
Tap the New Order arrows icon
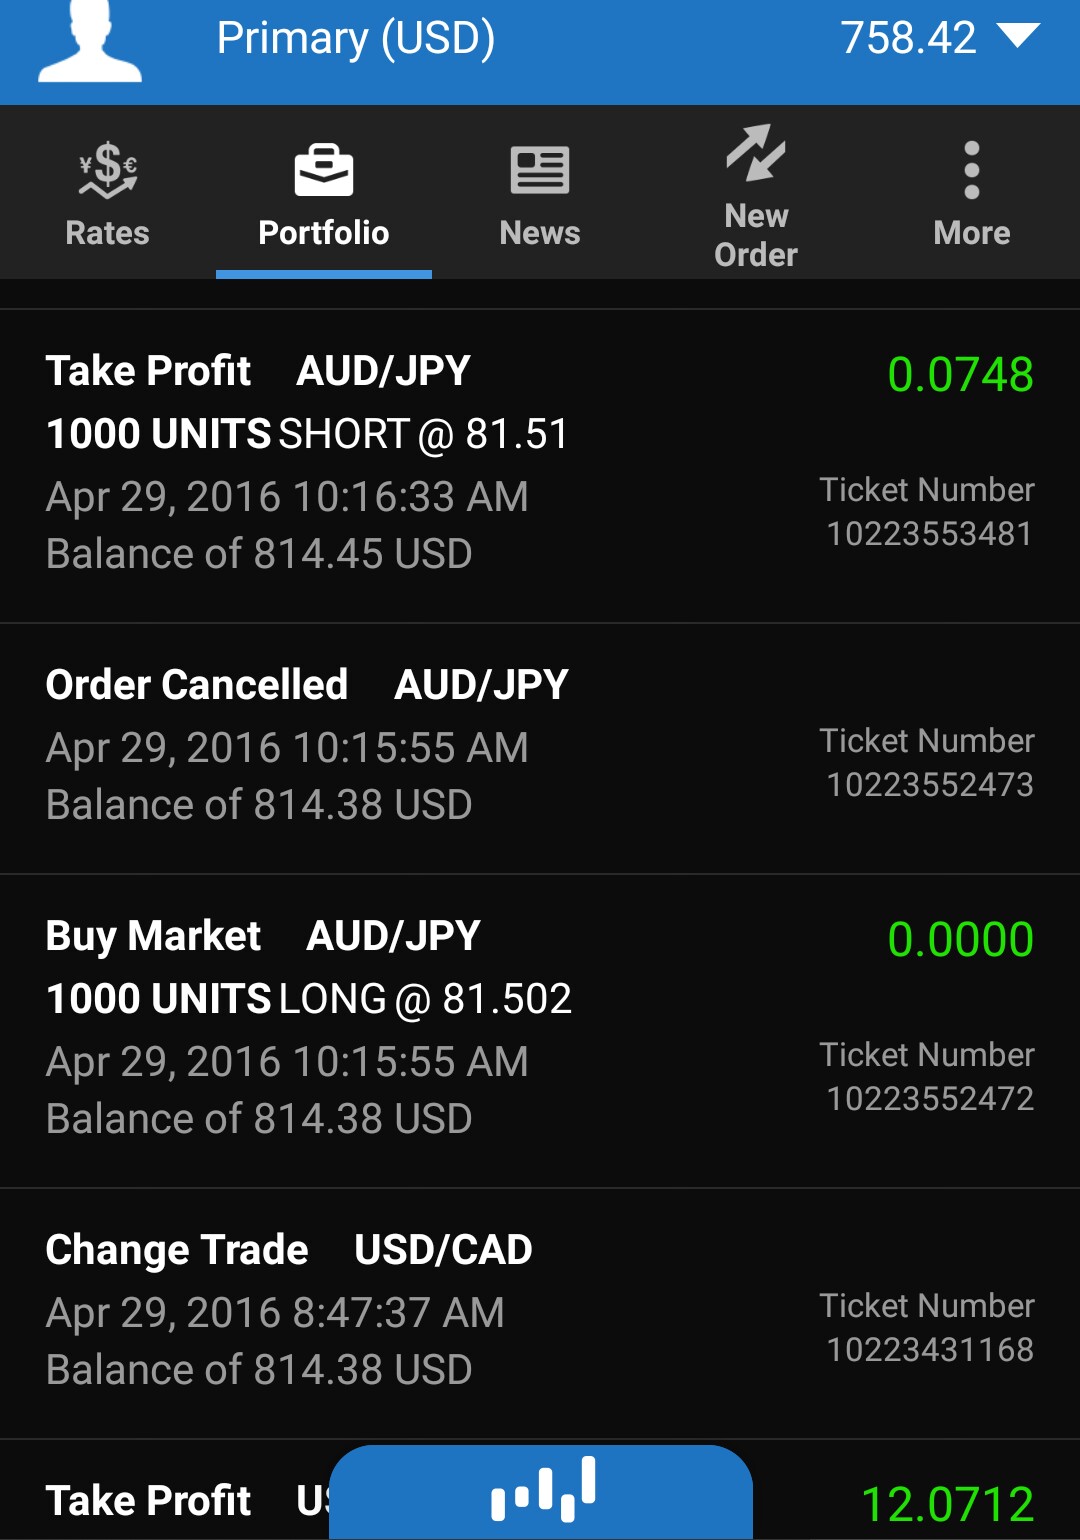(756, 153)
